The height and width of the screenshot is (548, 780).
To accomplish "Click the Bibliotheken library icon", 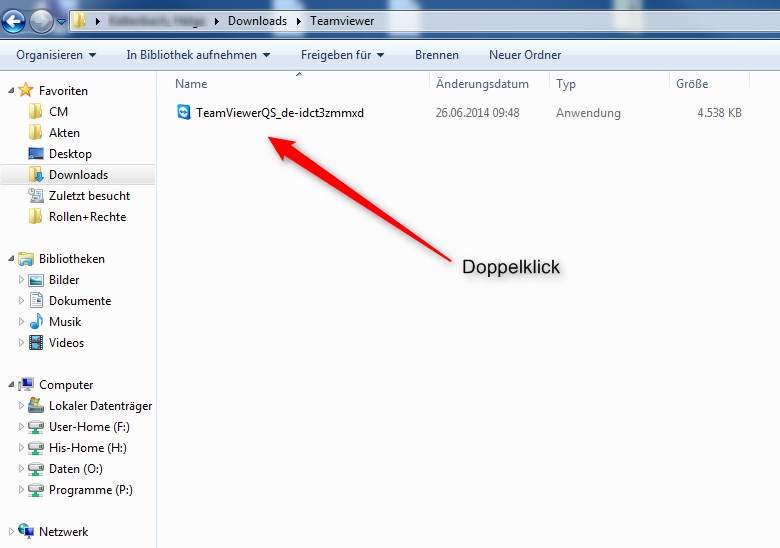I will click(x=26, y=259).
